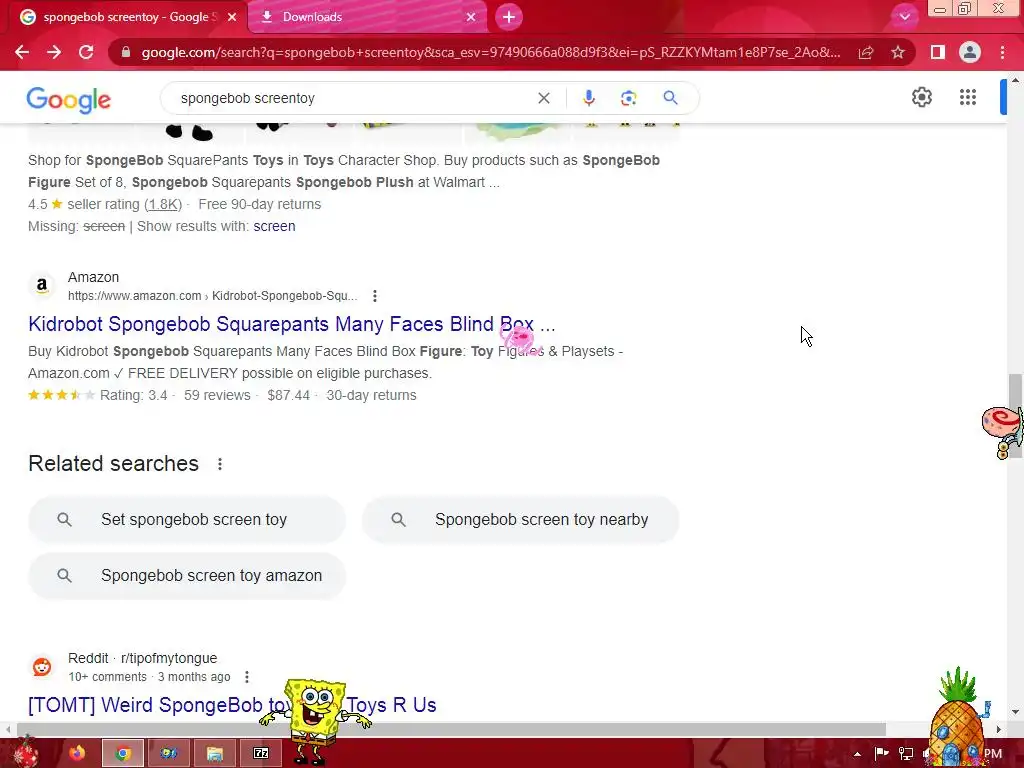Open Related searches options menu
This screenshot has height=768, width=1024.
(x=220, y=464)
